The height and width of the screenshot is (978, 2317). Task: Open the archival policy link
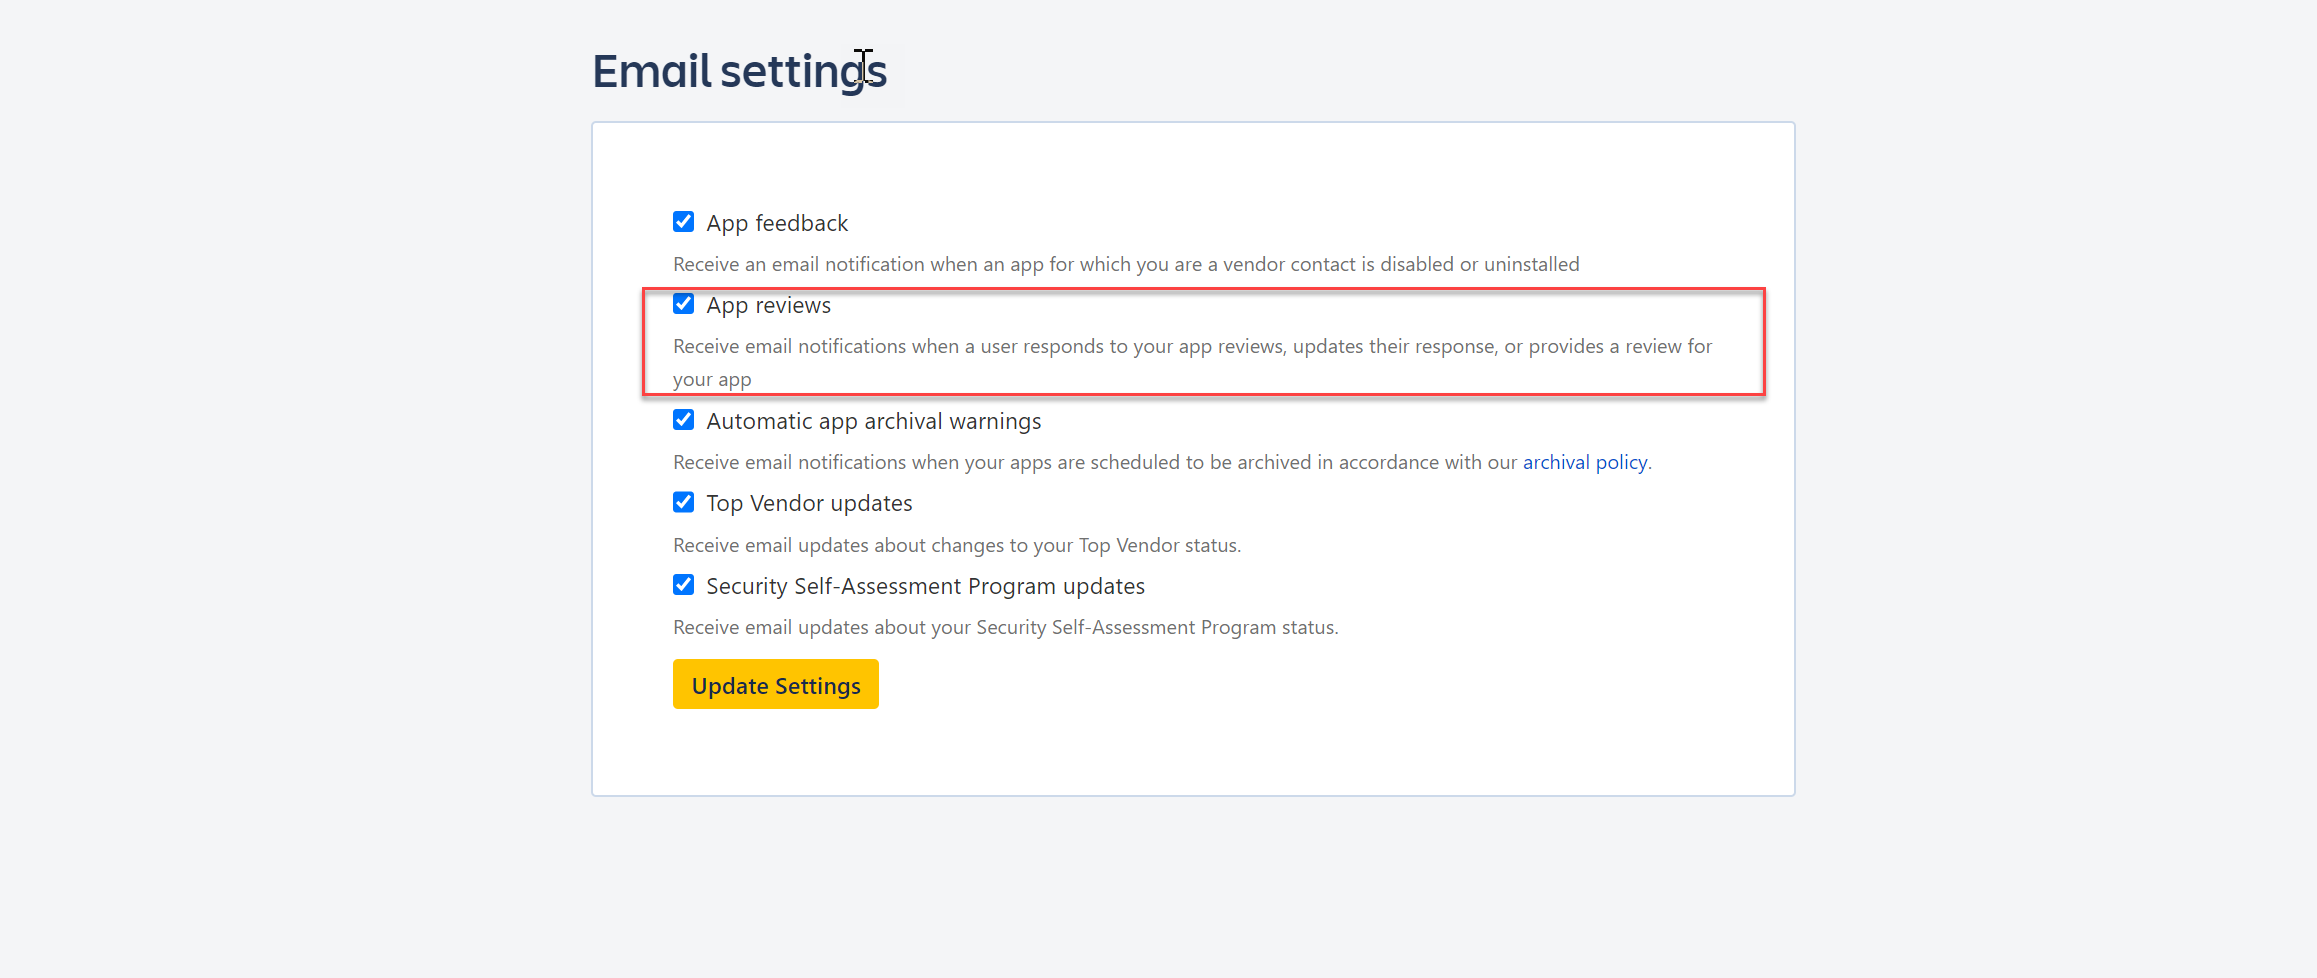point(1585,462)
